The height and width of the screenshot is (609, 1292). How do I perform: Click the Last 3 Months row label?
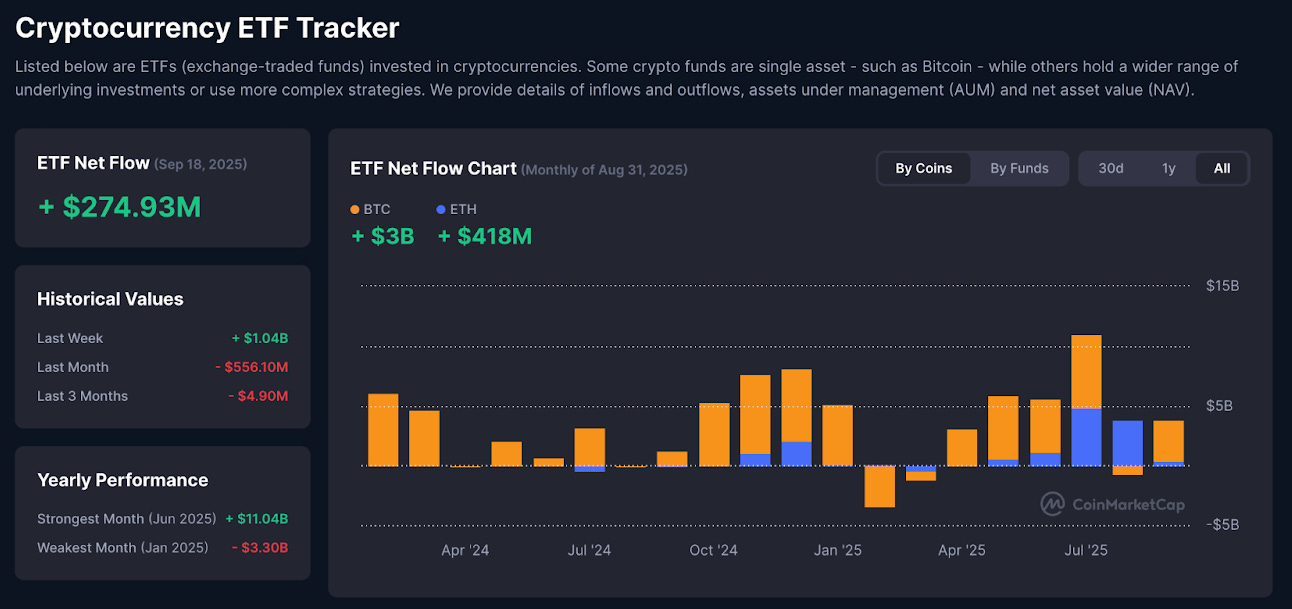point(82,396)
